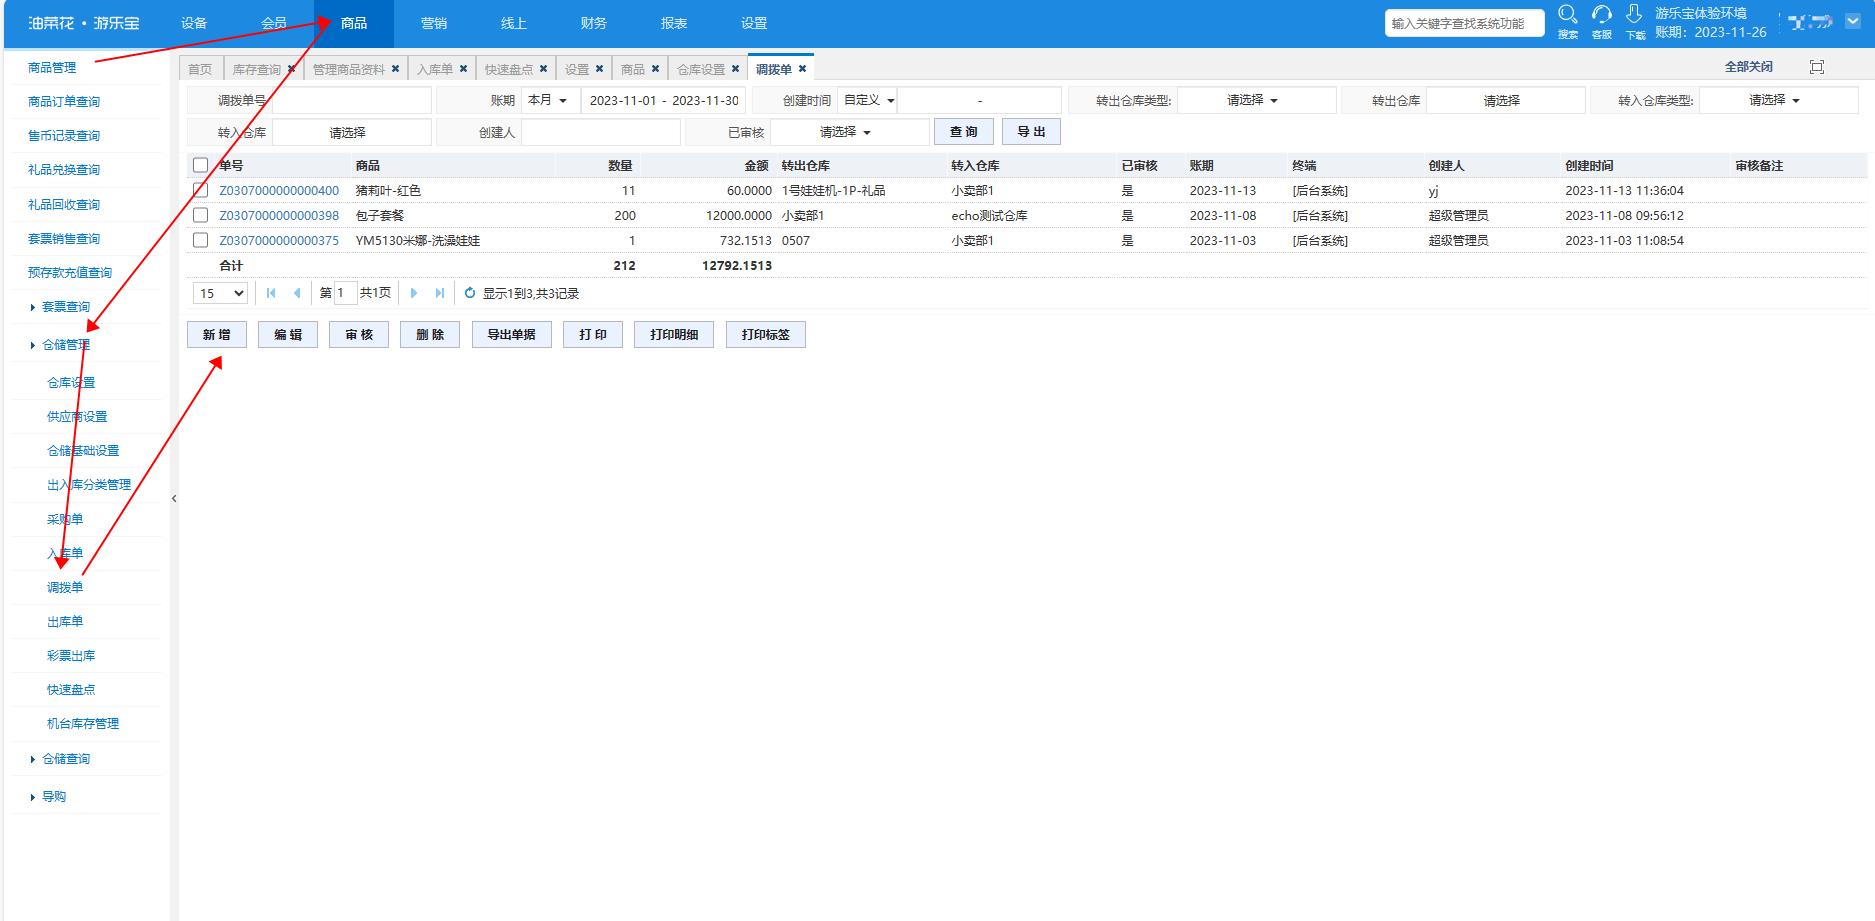Open the 会员 top menu
The height and width of the screenshot is (921, 1875).
point(274,23)
